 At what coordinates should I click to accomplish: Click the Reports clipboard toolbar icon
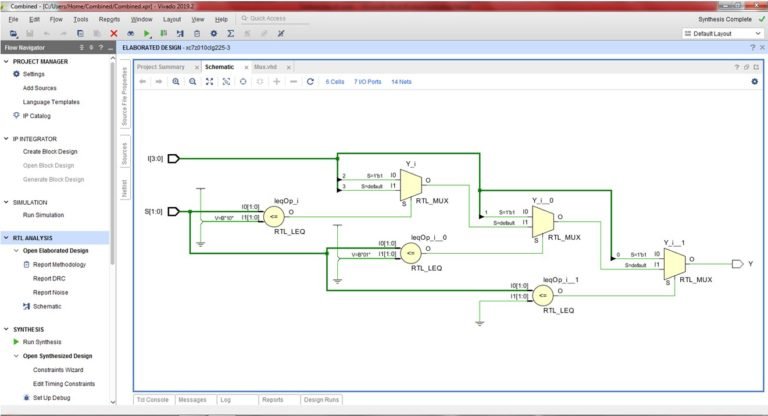point(197,34)
